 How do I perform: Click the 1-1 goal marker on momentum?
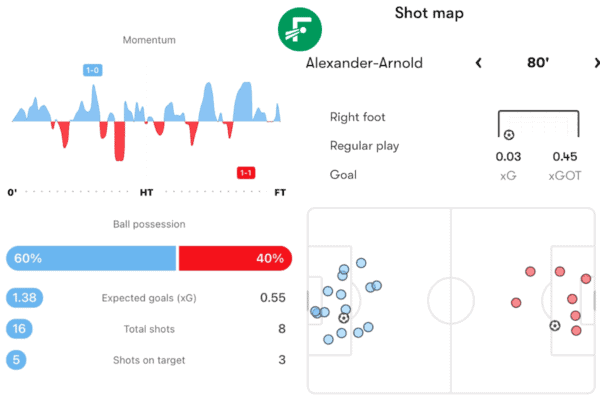[x=246, y=173]
